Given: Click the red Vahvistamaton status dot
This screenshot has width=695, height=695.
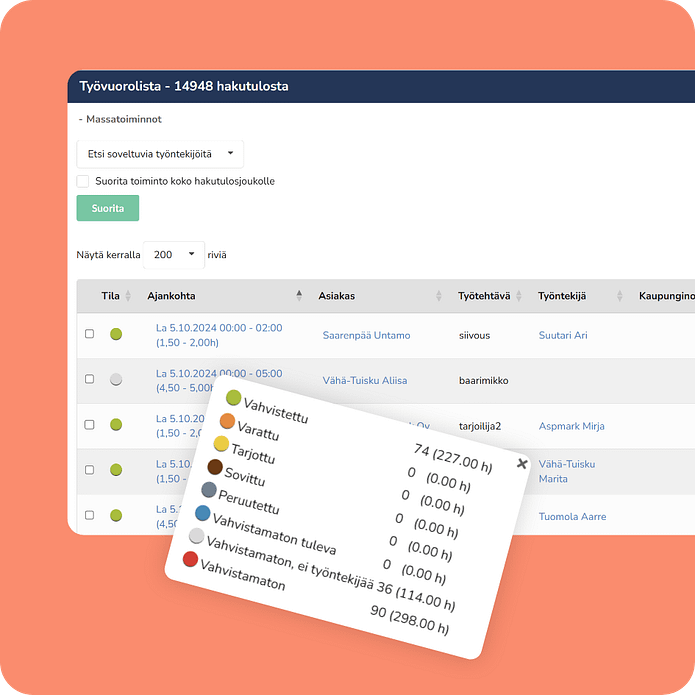Looking at the screenshot, I should tap(190, 559).
